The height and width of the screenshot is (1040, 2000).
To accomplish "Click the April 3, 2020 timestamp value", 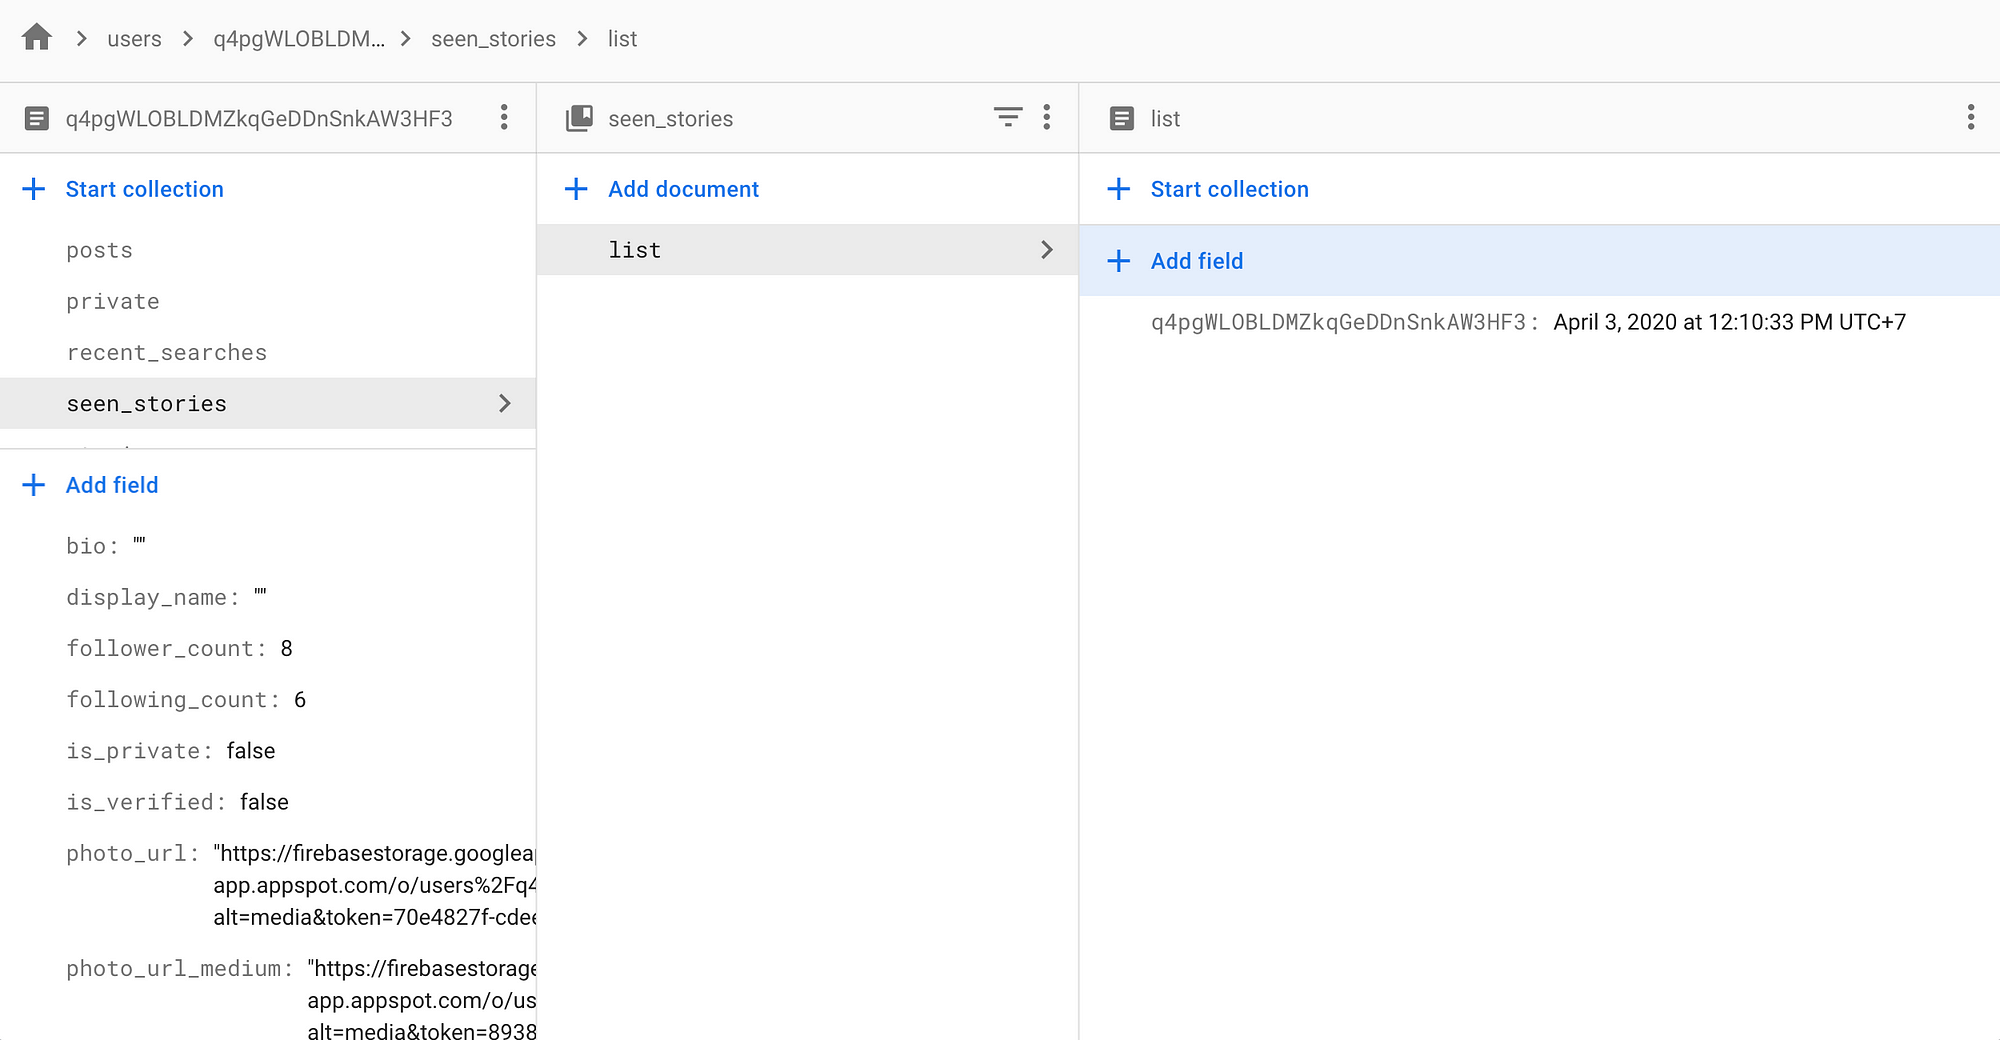I will 1730,322.
